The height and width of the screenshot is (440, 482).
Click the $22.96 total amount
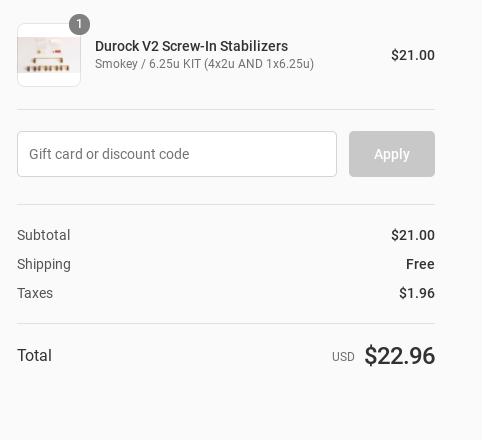[x=399, y=356]
